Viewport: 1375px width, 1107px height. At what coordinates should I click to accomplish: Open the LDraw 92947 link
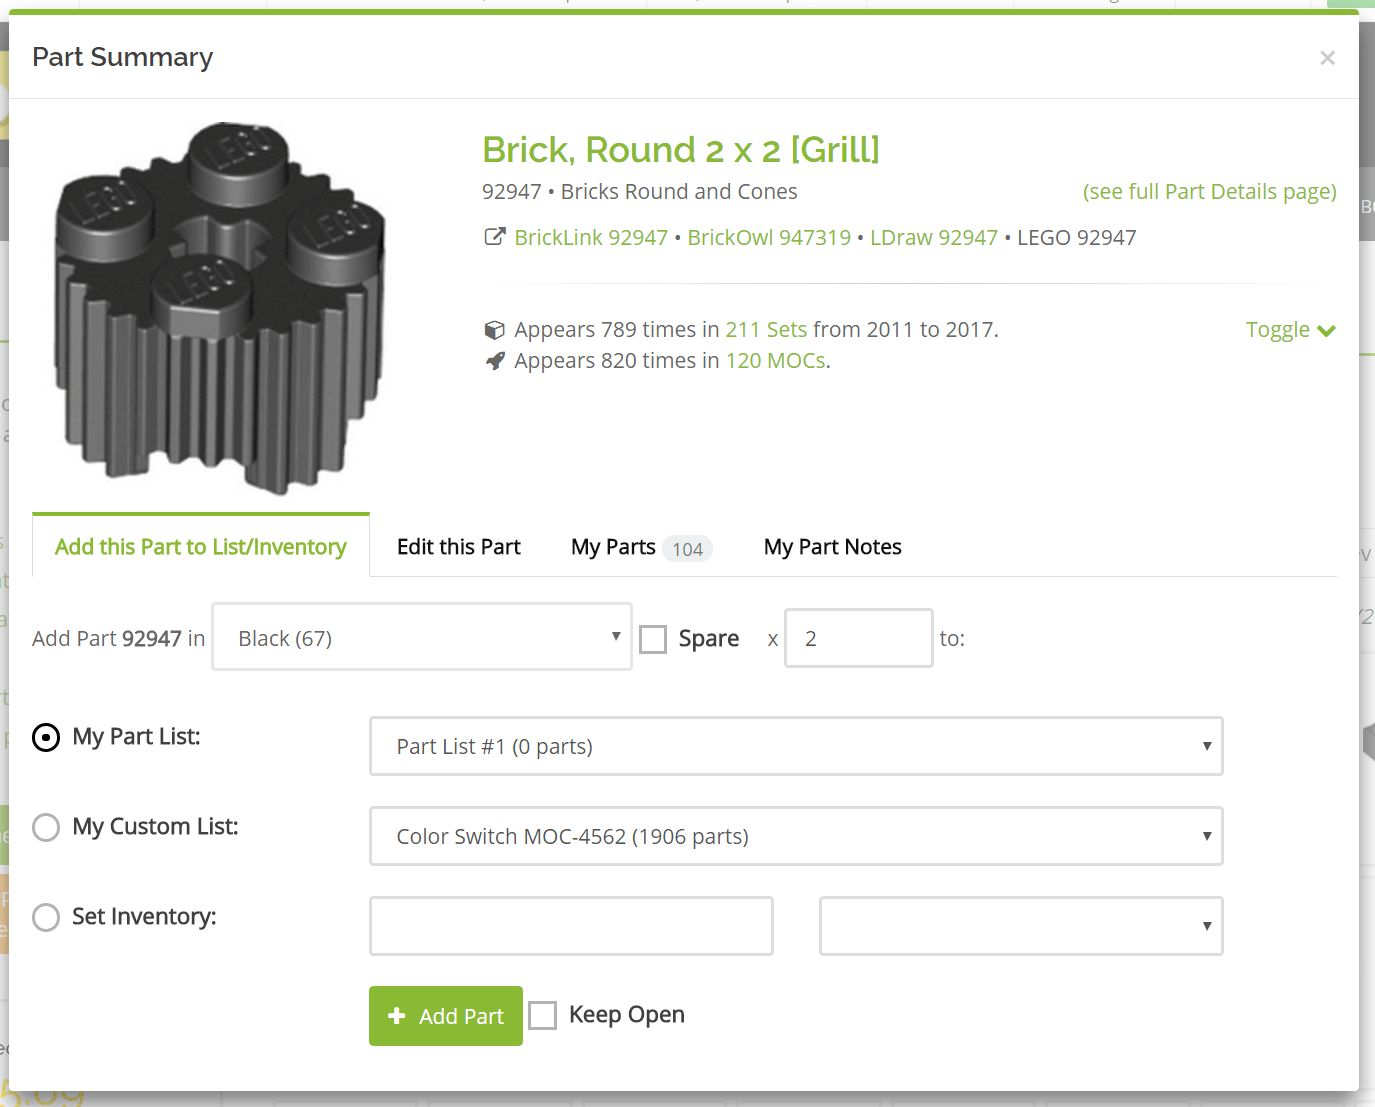[x=934, y=238]
